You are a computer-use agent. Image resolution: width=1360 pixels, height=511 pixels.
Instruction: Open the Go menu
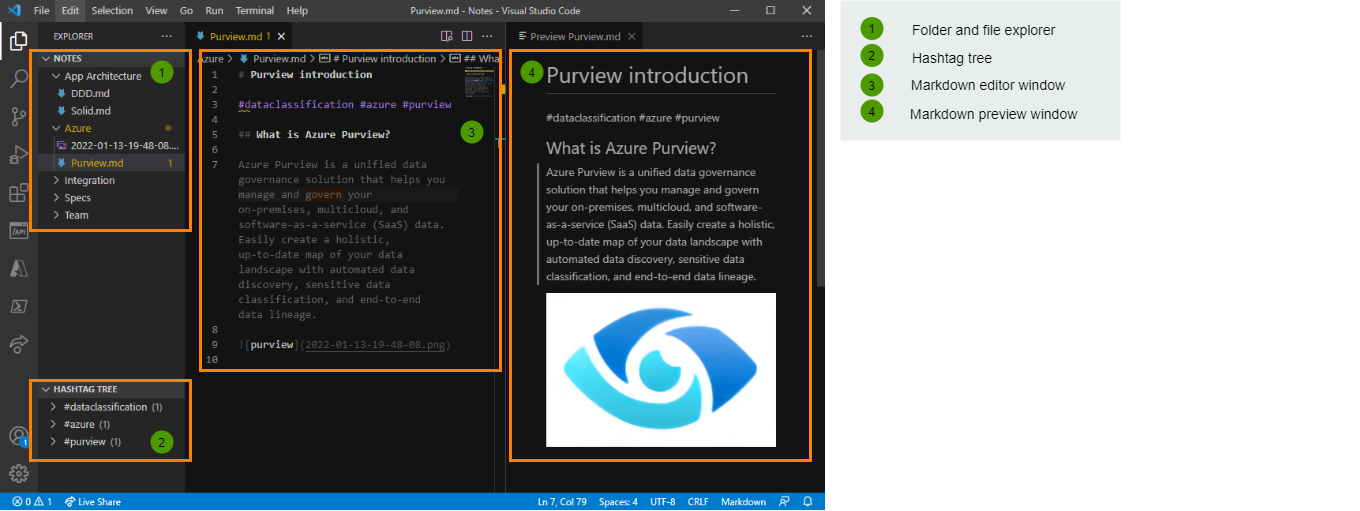pos(187,10)
